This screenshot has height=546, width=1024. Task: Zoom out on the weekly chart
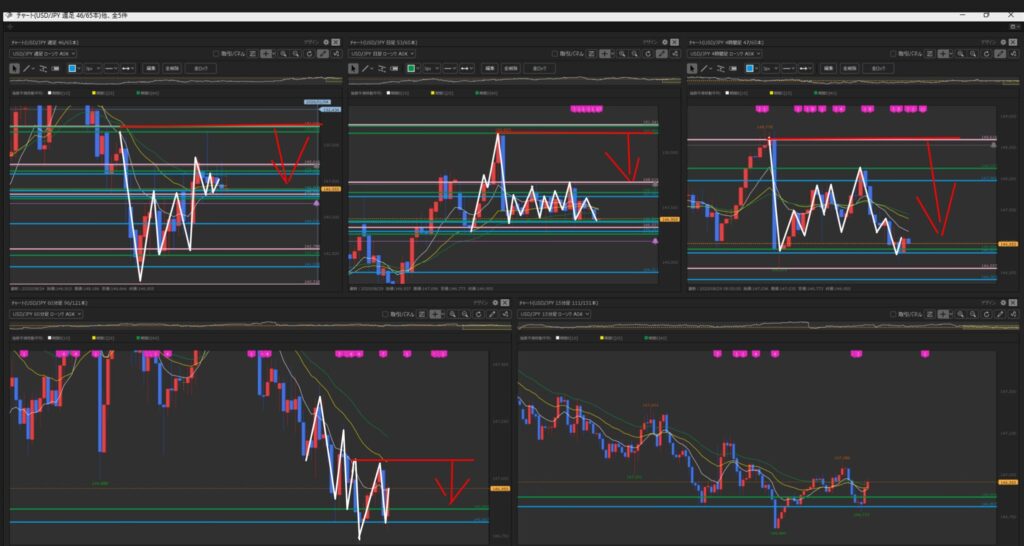coord(296,54)
